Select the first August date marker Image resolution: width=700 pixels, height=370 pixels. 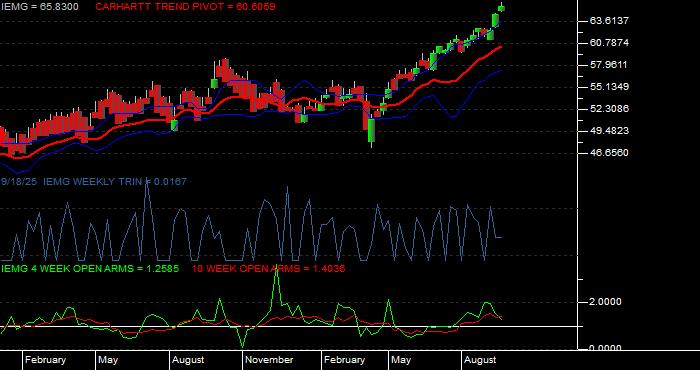(188, 360)
